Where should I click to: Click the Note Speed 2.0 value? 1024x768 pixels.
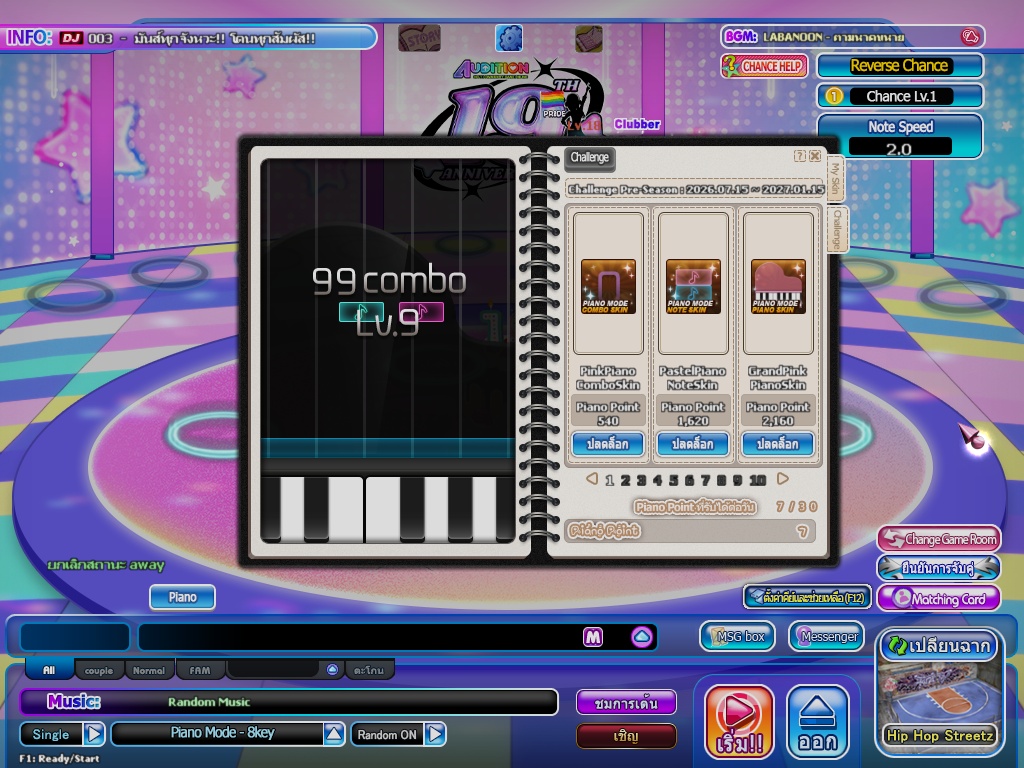click(899, 148)
